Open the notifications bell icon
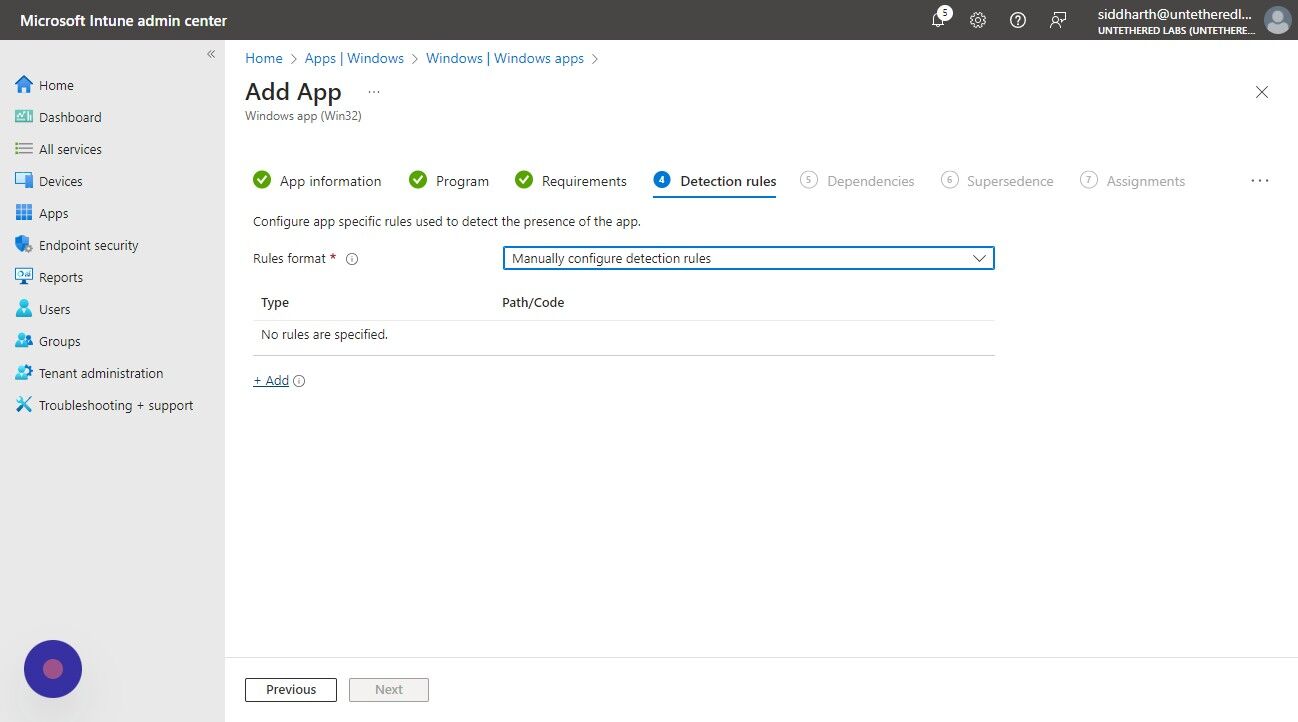 pos(938,20)
